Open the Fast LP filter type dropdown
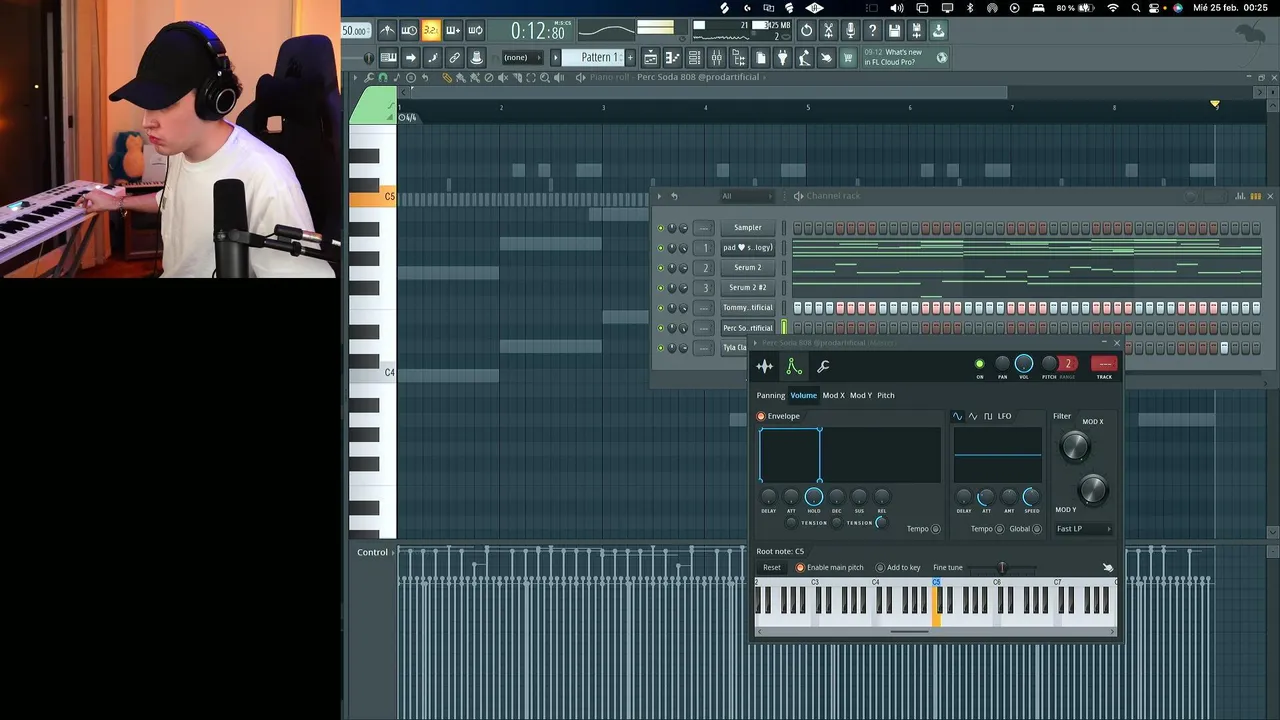 point(1083,529)
